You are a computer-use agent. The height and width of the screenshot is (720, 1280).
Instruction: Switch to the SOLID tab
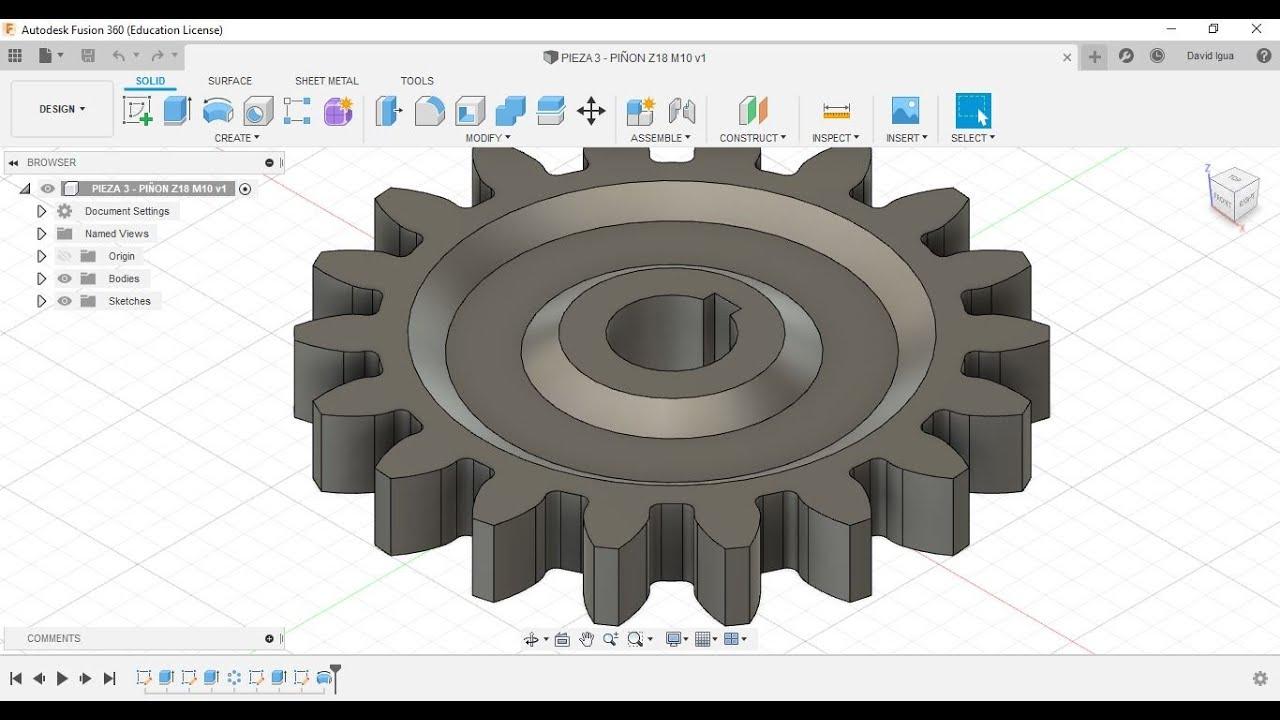[x=151, y=81]
